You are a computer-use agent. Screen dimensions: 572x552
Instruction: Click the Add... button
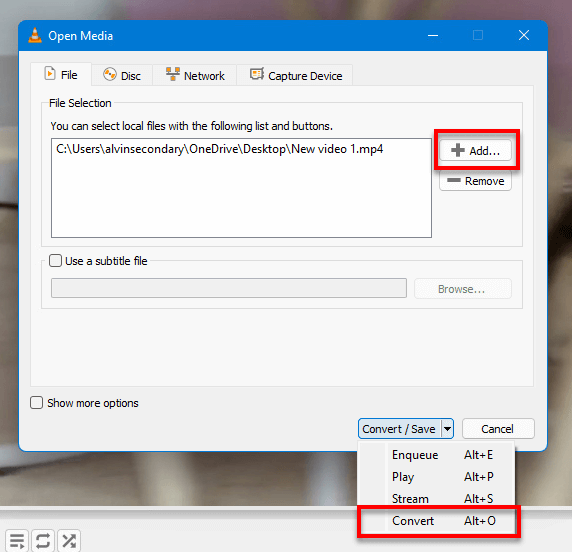[475, 150]
